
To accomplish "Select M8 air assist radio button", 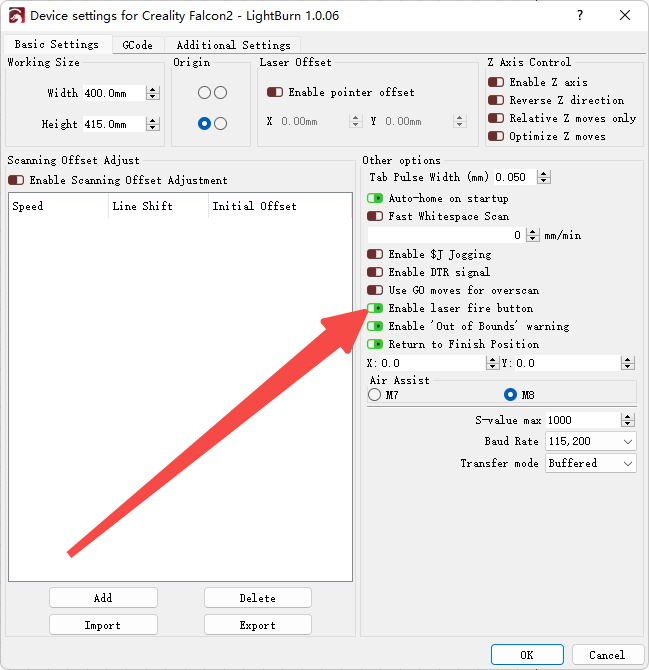I will click(x=510, y=394).
